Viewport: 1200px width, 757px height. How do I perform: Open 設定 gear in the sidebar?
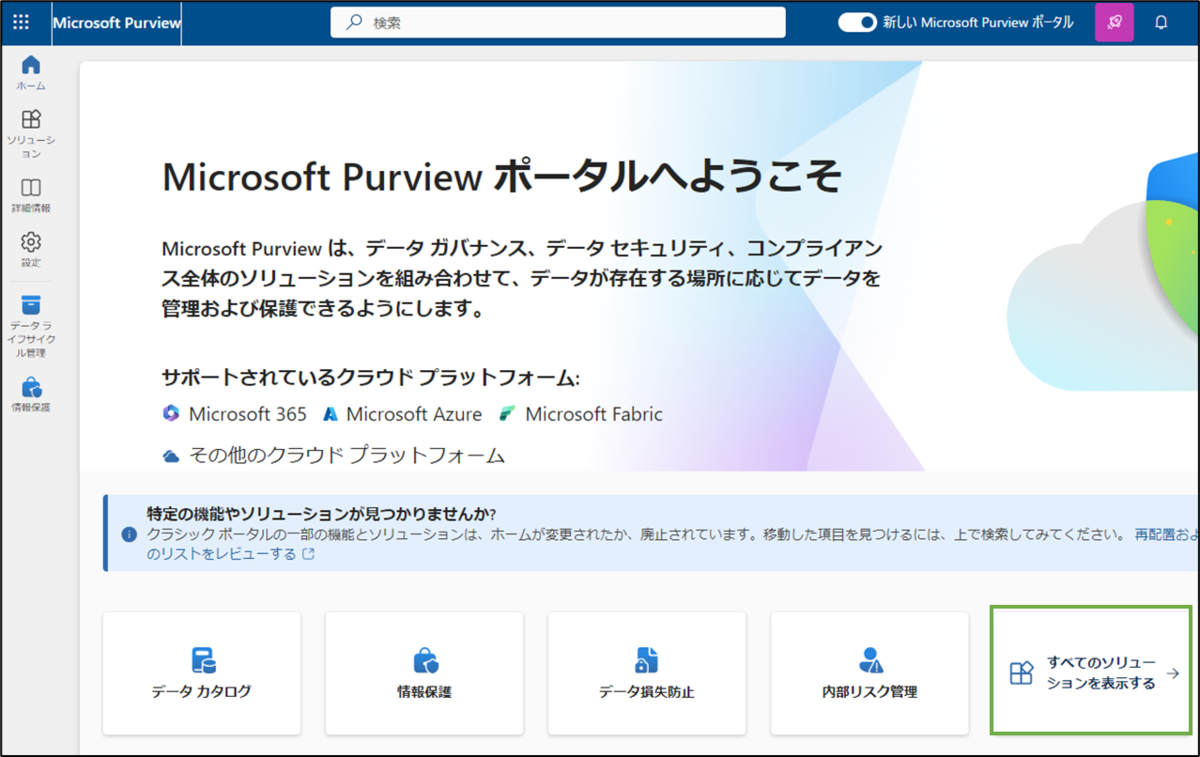click(x=31, y=249)
